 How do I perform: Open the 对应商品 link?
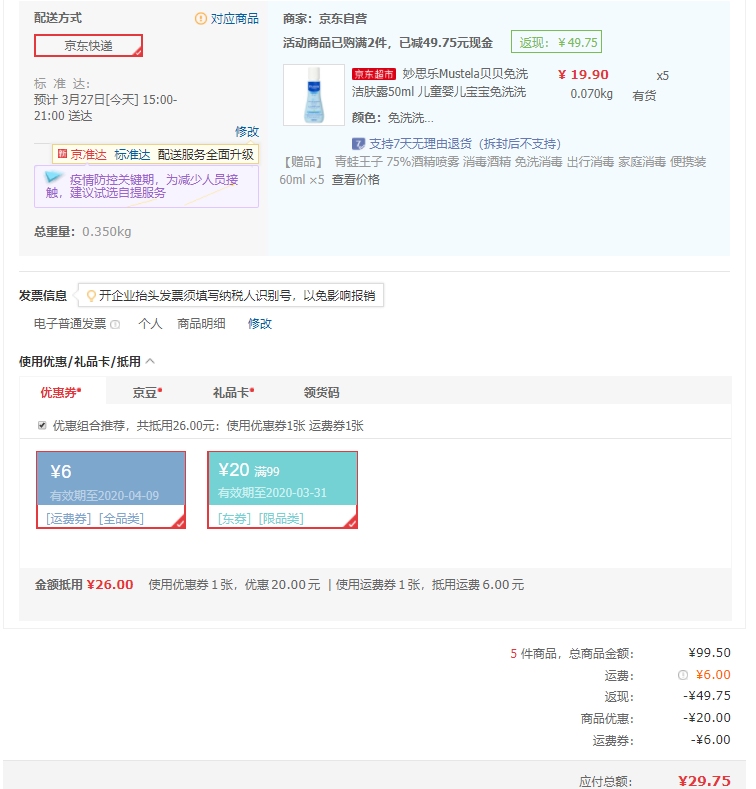[x=235, y=19]
